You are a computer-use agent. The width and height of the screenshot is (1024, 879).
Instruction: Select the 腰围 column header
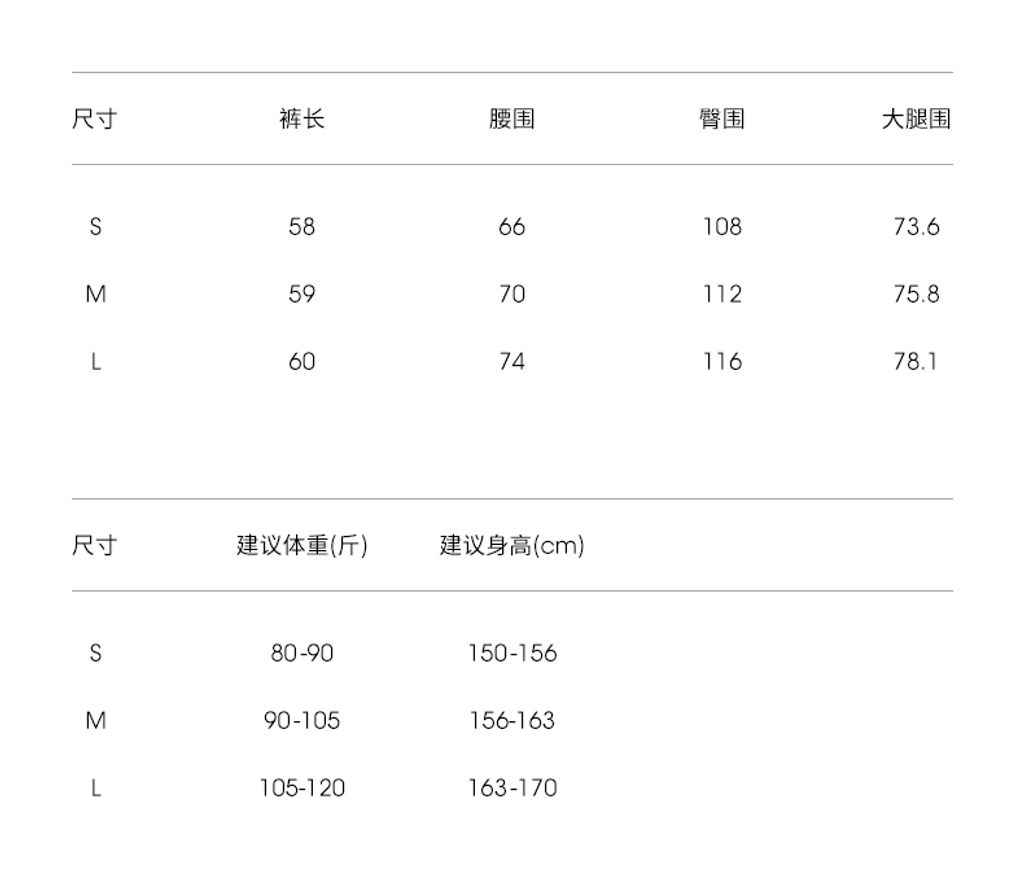[512, 119]
